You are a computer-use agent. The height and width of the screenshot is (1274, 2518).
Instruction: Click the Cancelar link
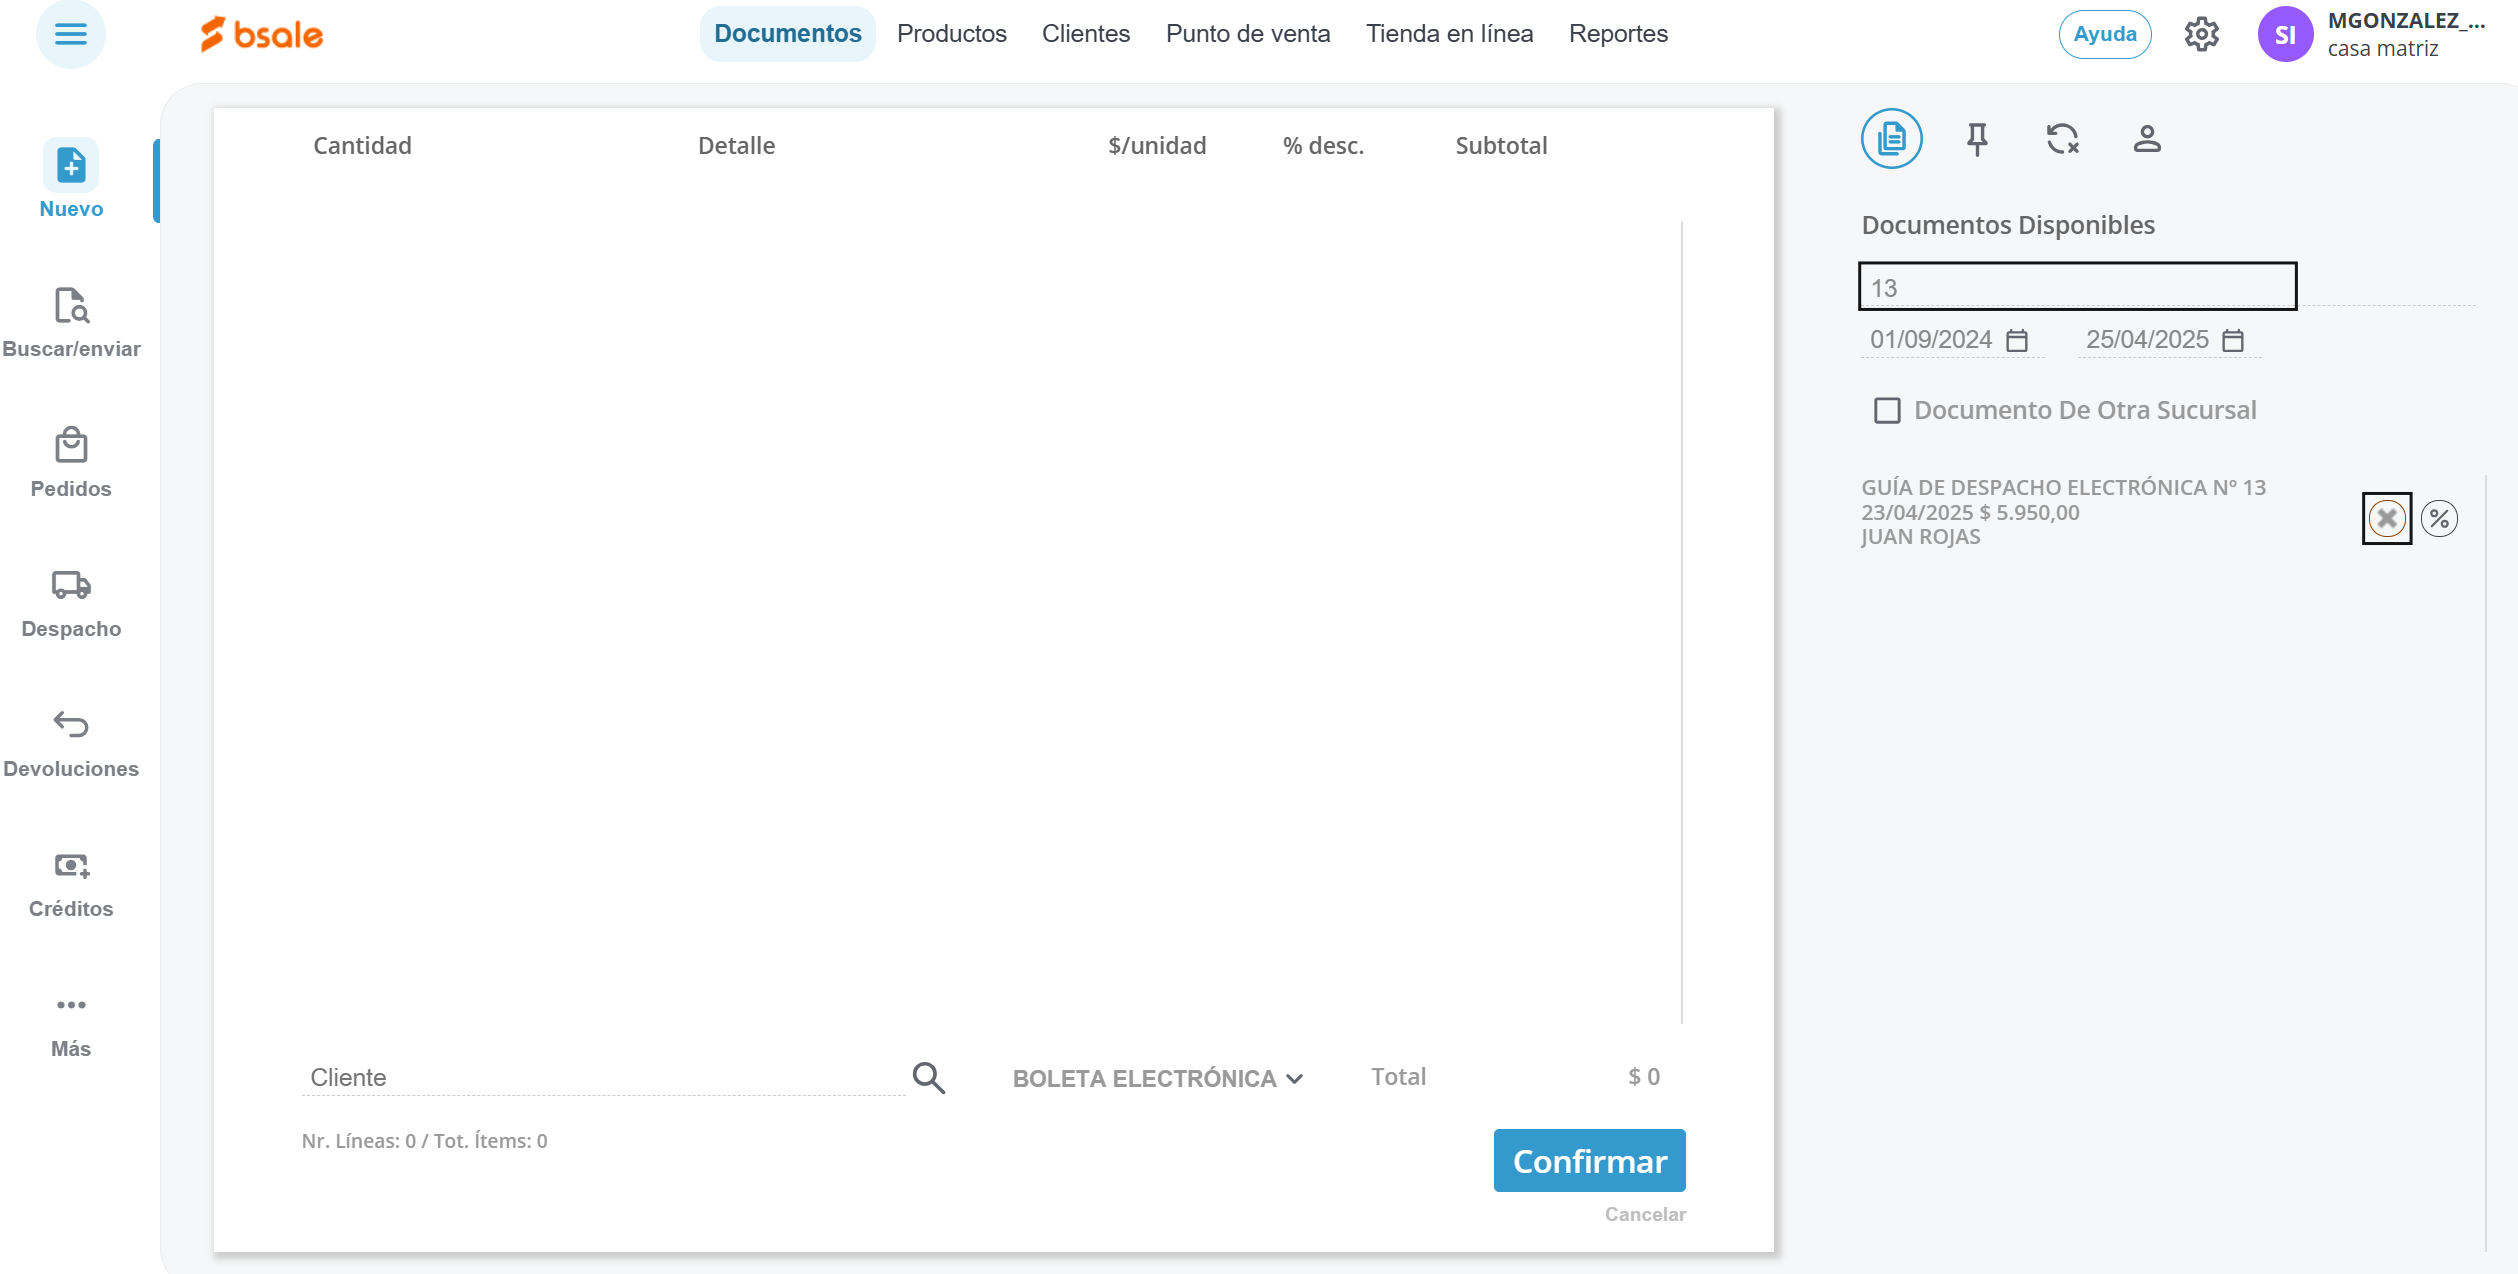pyautogui.click(x=1644, y=1214)
